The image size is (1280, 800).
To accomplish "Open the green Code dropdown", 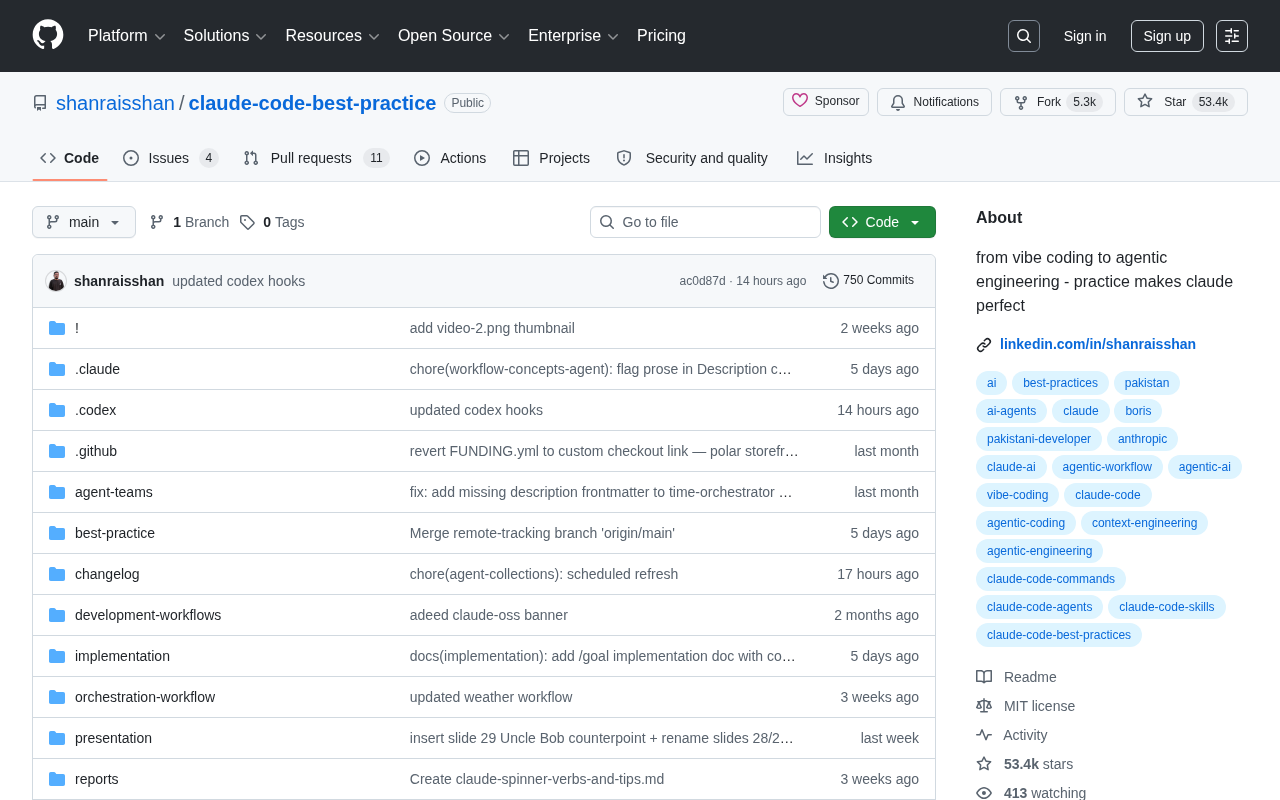I will [882, 222].
